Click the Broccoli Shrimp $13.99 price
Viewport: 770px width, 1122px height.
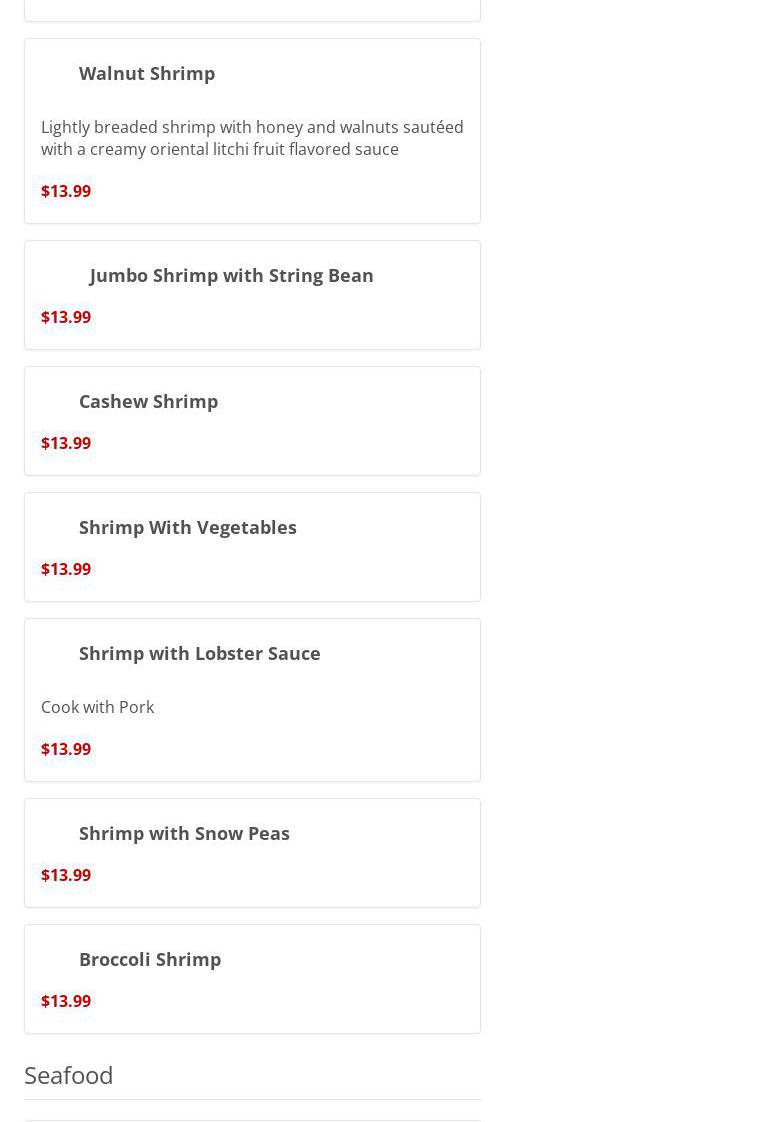(x=66, y=1001)
